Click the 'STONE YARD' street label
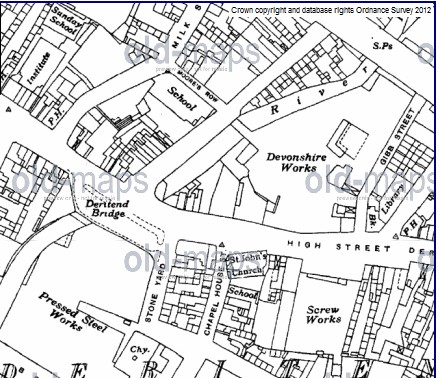Viewport: 439px width, 378px height. [x=155, y=293]
